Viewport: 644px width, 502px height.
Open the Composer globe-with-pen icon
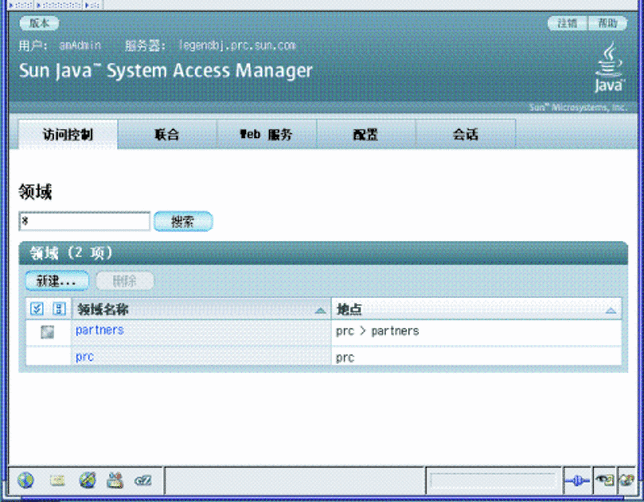coord(87,479)
